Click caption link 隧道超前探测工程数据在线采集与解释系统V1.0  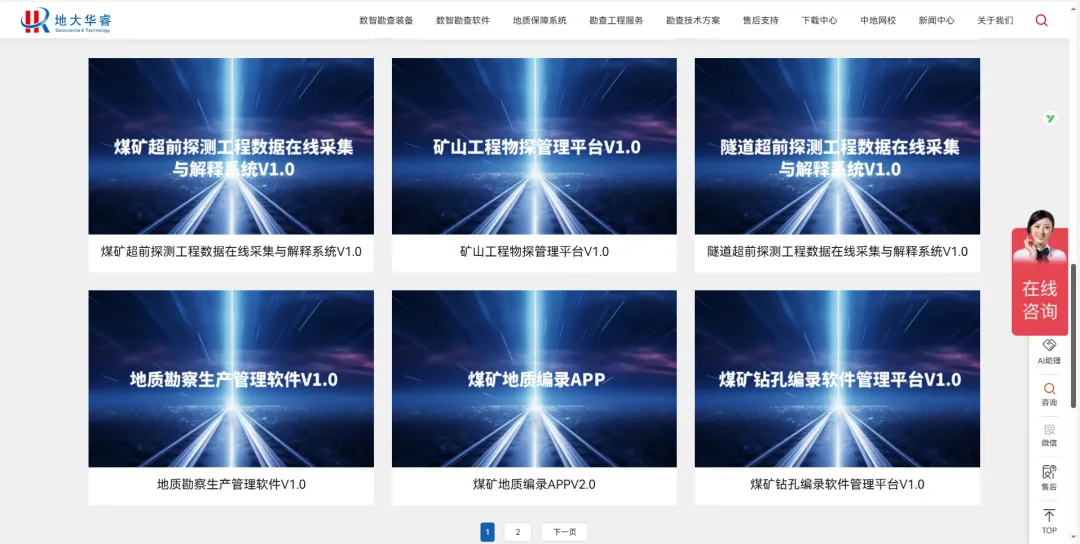click(837, 252)
